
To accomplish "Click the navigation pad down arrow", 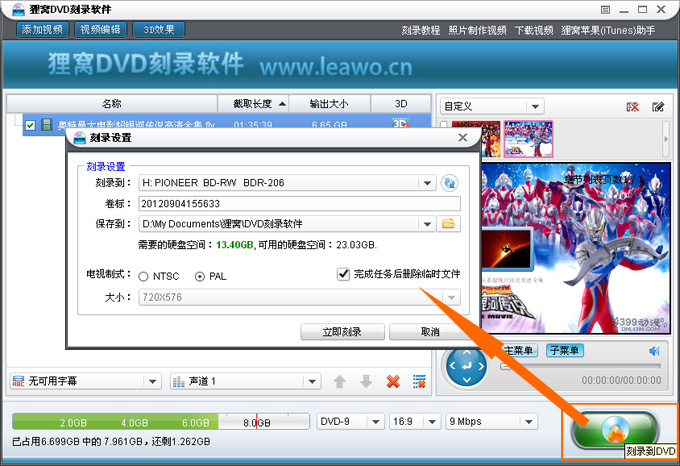I will (467, 380).
